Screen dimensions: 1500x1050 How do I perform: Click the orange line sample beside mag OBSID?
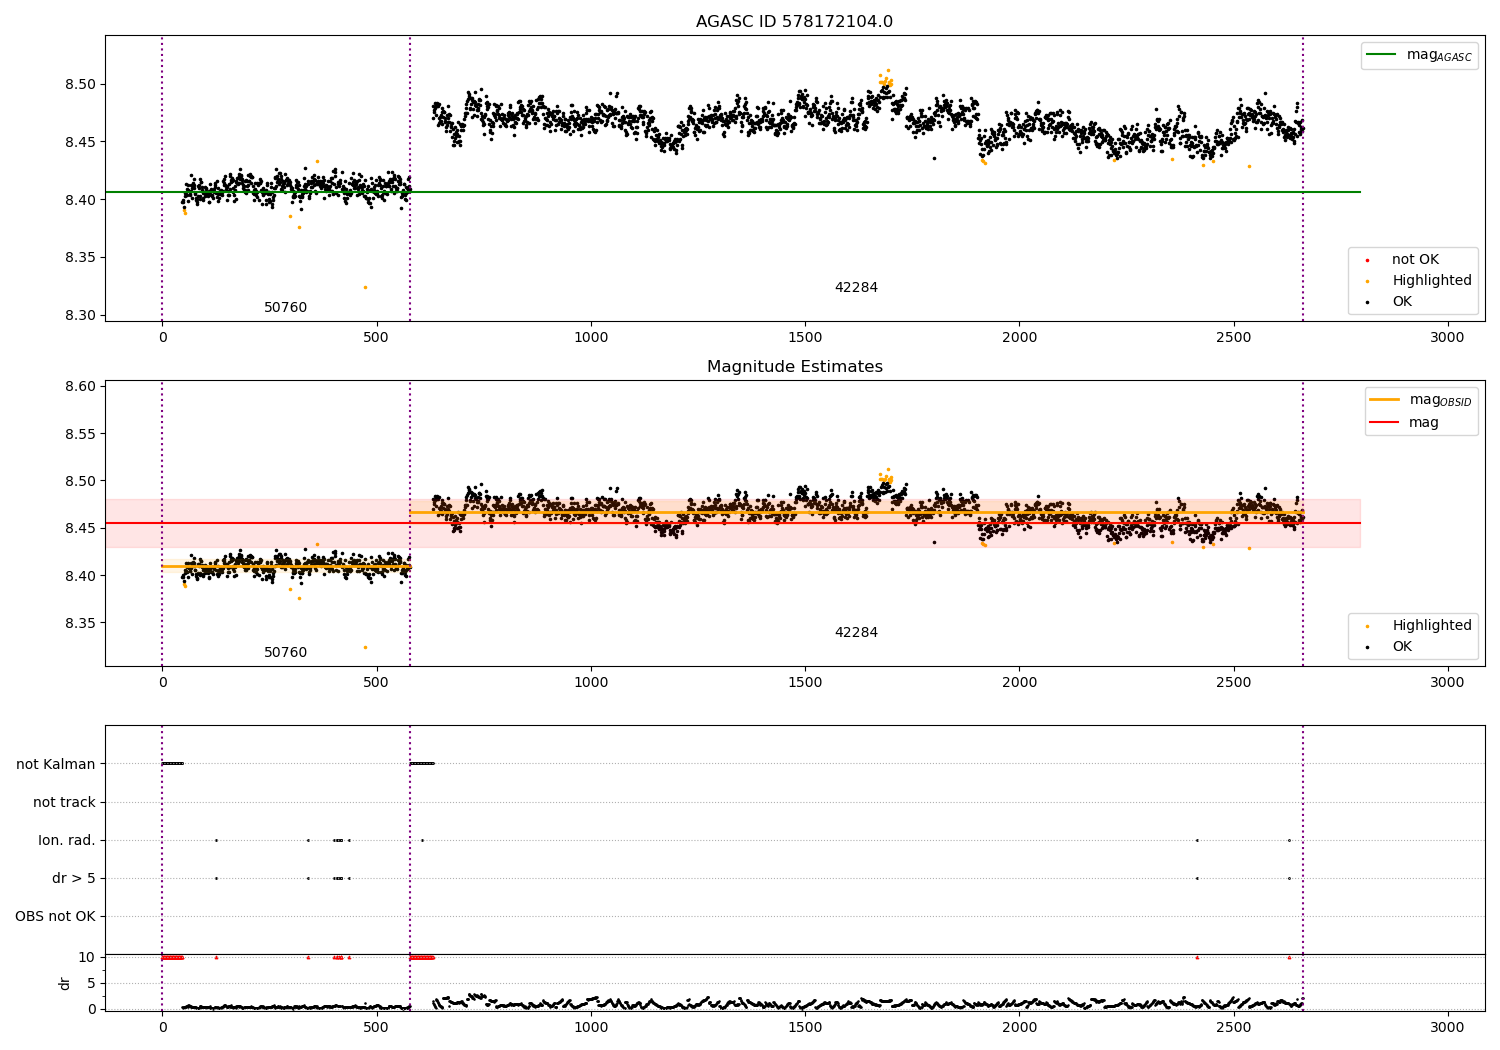[1384, 400]
